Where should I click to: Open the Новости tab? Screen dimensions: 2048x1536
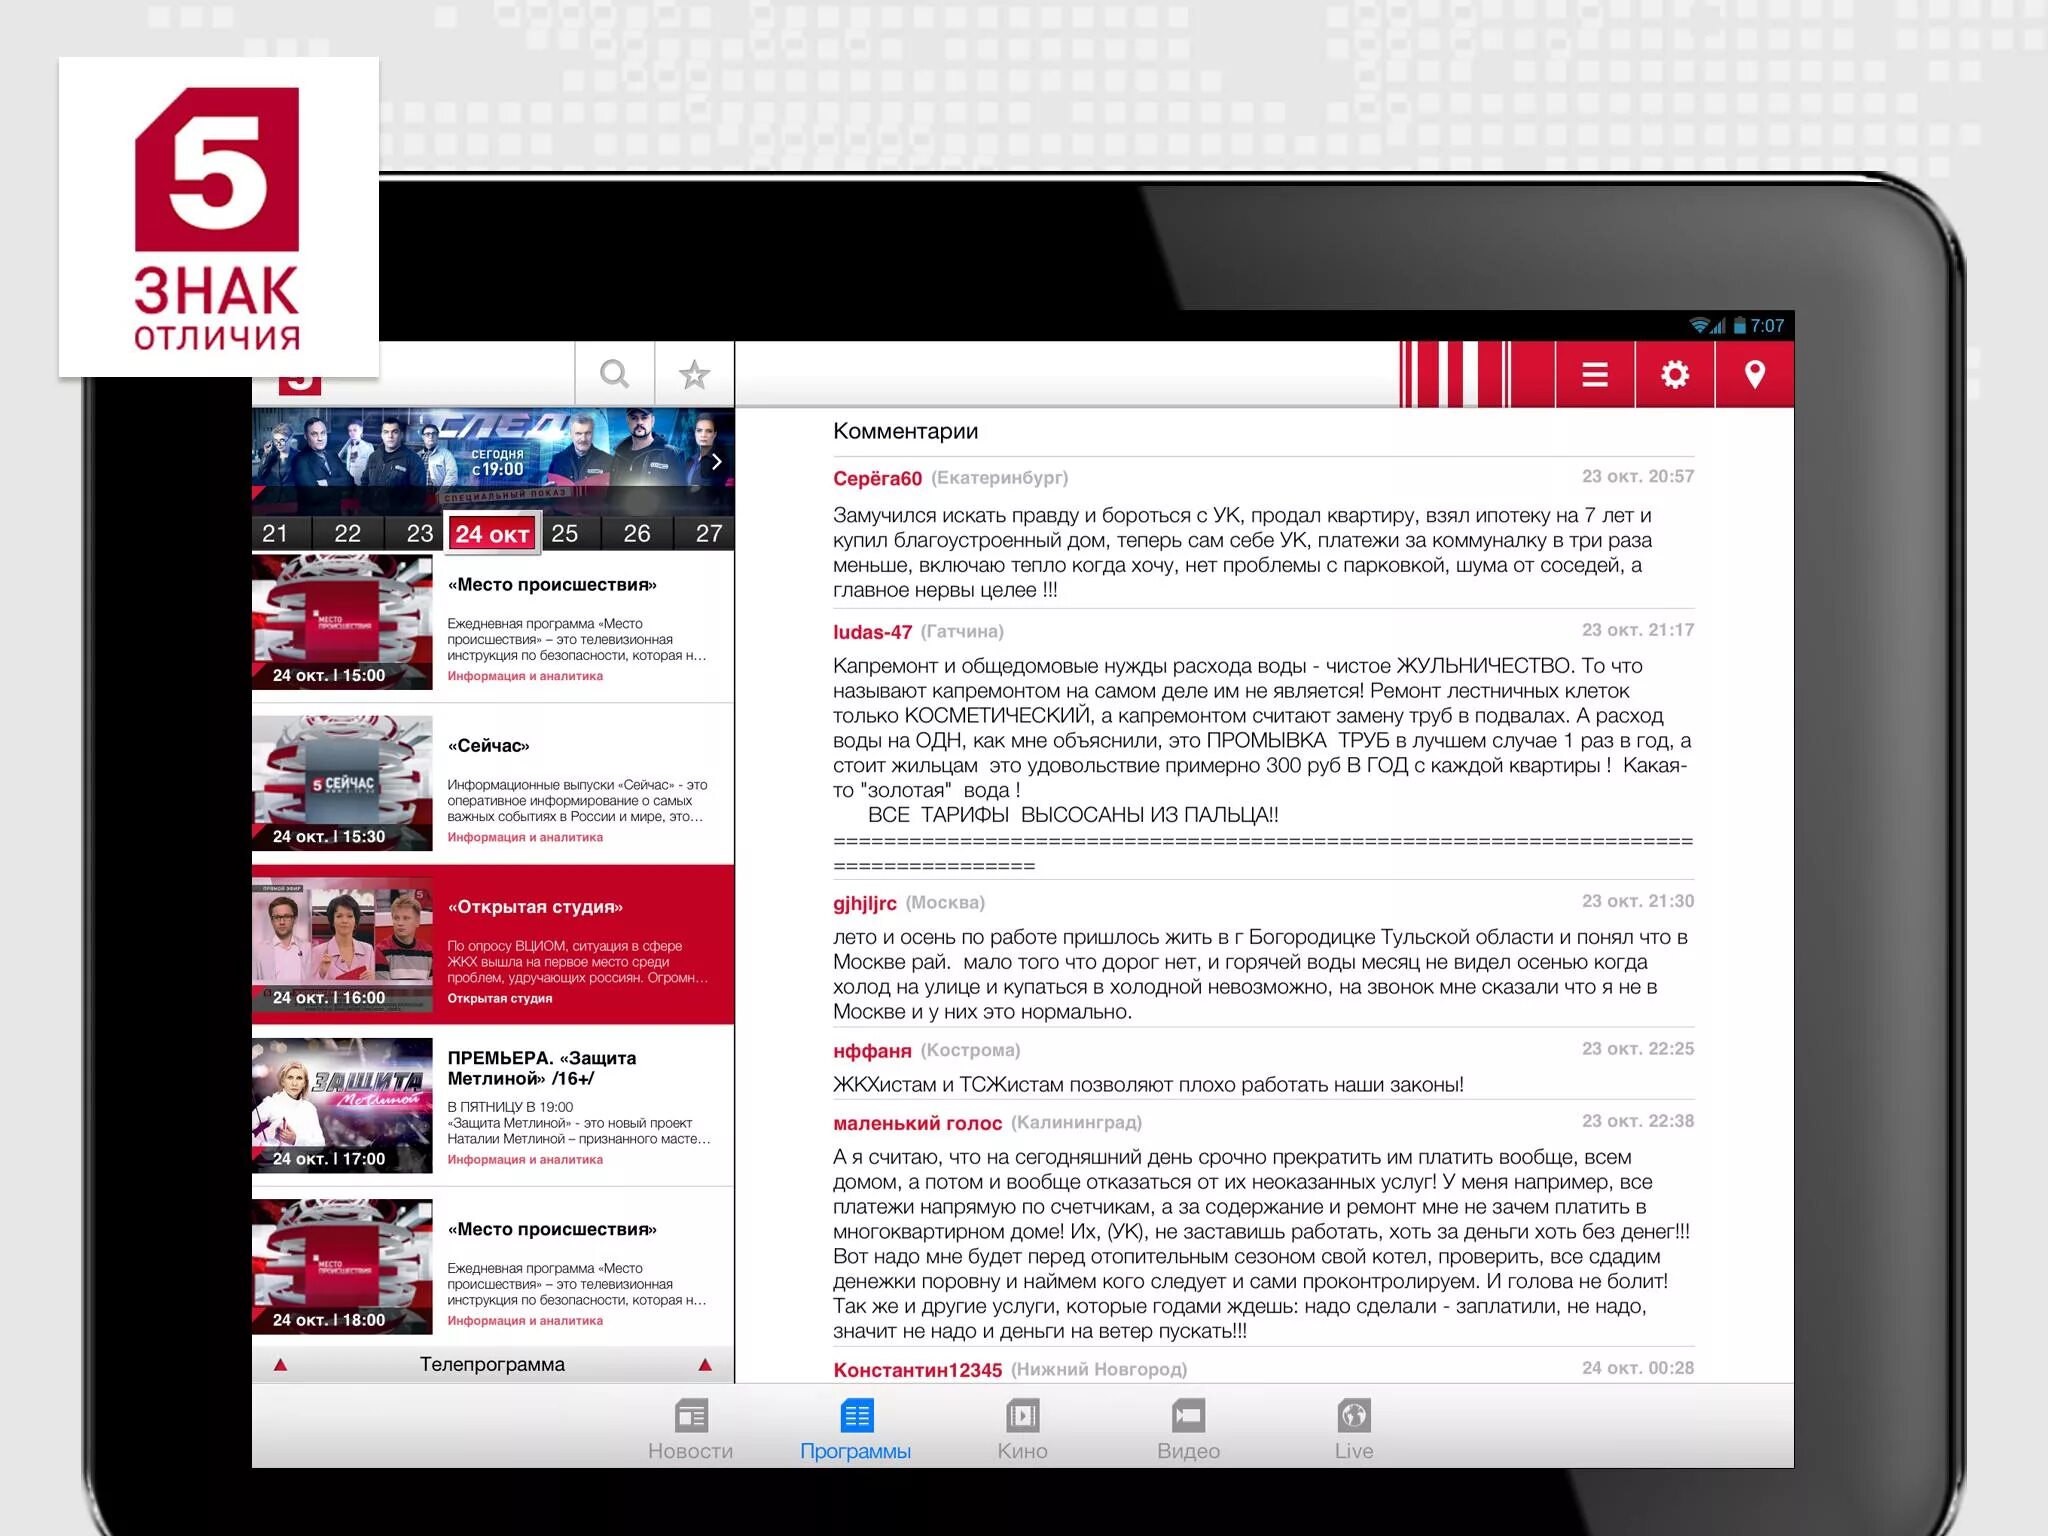[691, 1430]
